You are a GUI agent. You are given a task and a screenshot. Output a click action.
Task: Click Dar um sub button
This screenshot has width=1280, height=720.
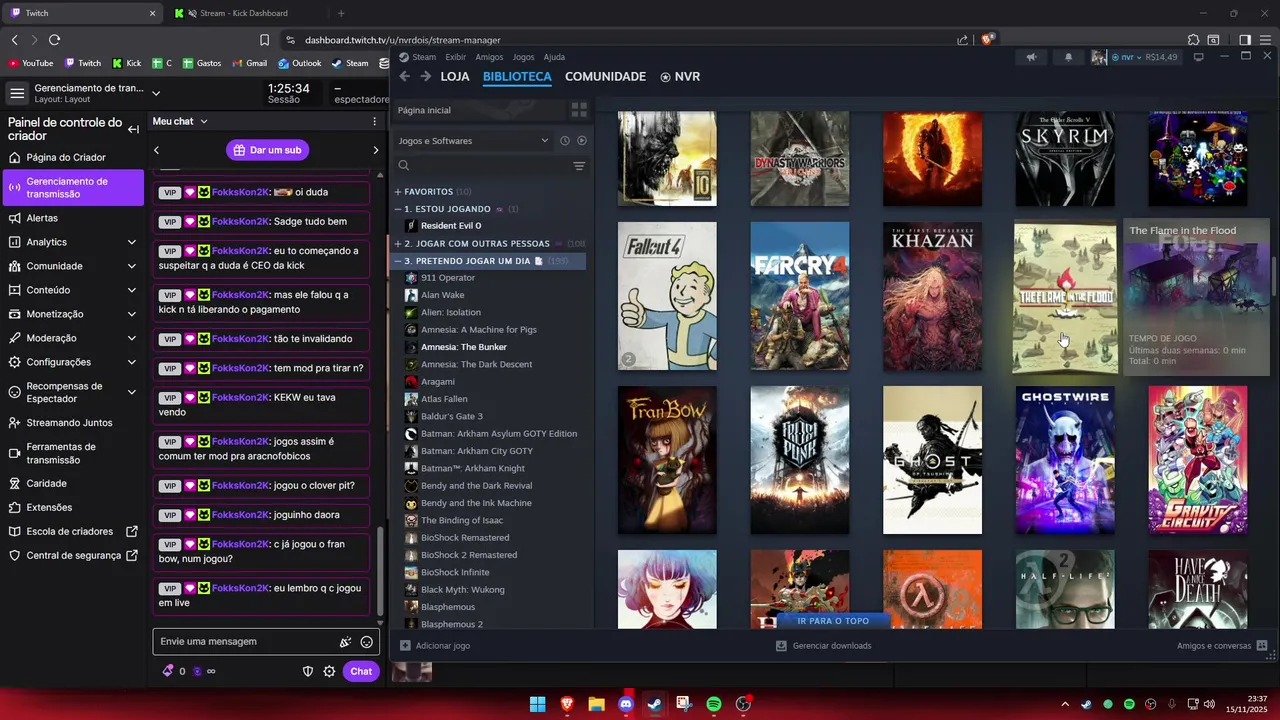click(267, 150)
